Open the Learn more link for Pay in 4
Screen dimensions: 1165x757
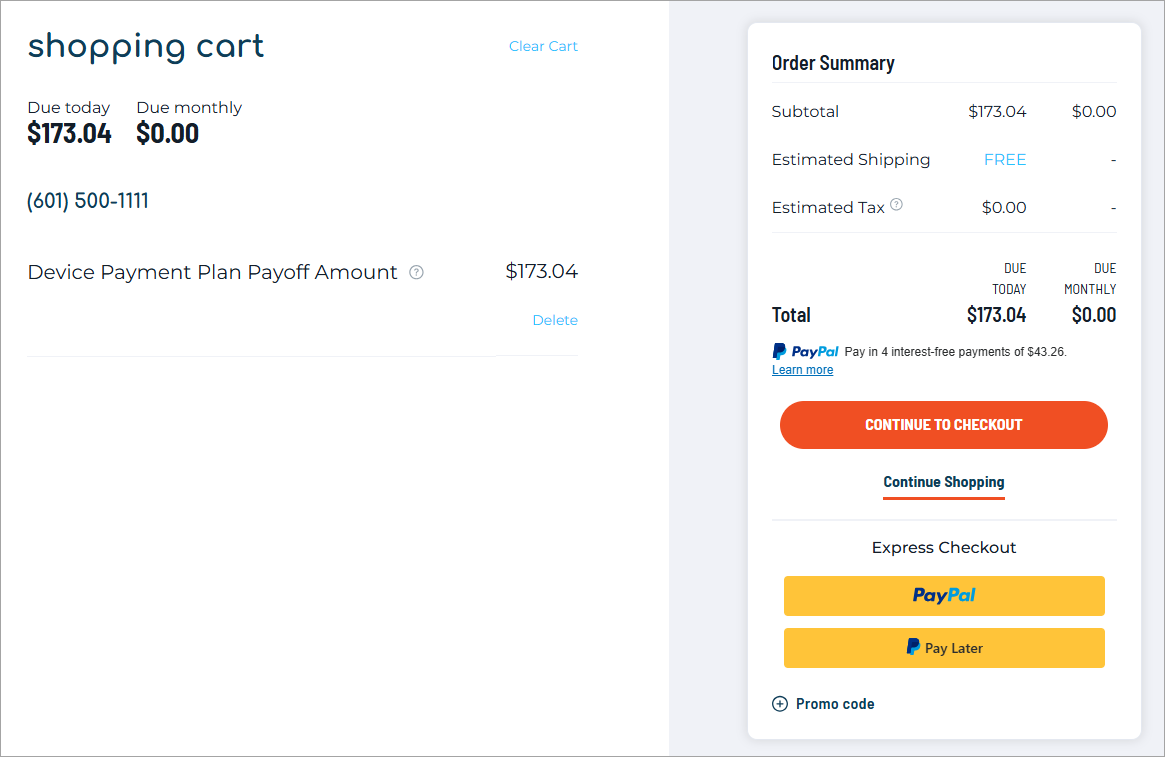802,369
